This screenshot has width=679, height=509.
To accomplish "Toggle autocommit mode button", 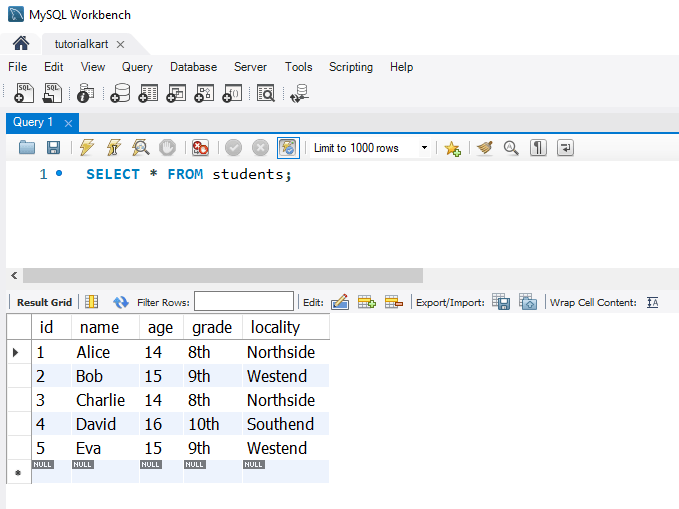I will point(288,148).
